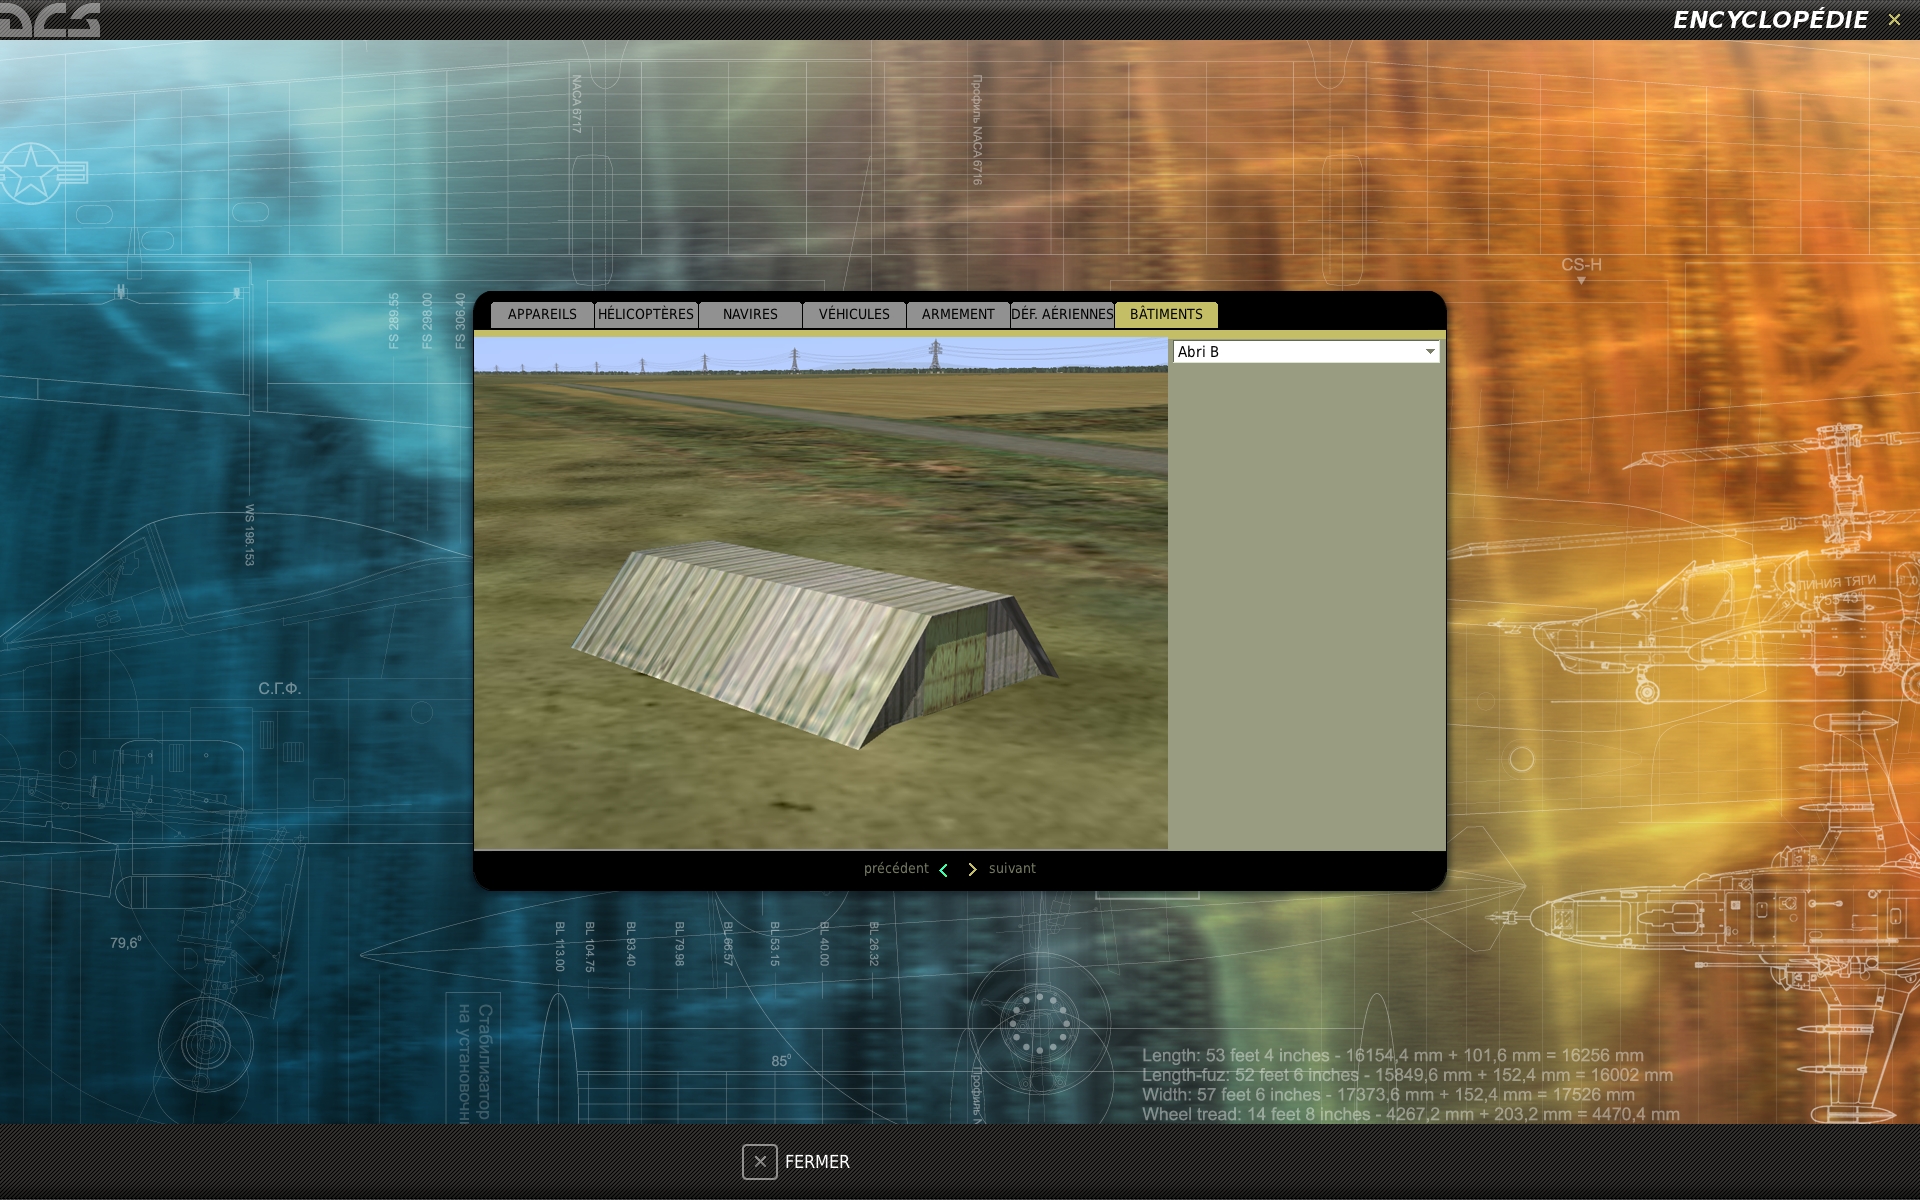The width and height of the screenshot is (1920, 1200).
Task: Switch to the ARMEMENT tab
Action: tap(958, 314)
